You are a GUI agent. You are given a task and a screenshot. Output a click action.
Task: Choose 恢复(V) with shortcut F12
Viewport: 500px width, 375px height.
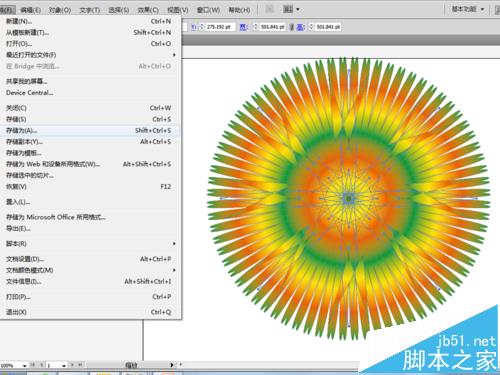tap(90, 187)
